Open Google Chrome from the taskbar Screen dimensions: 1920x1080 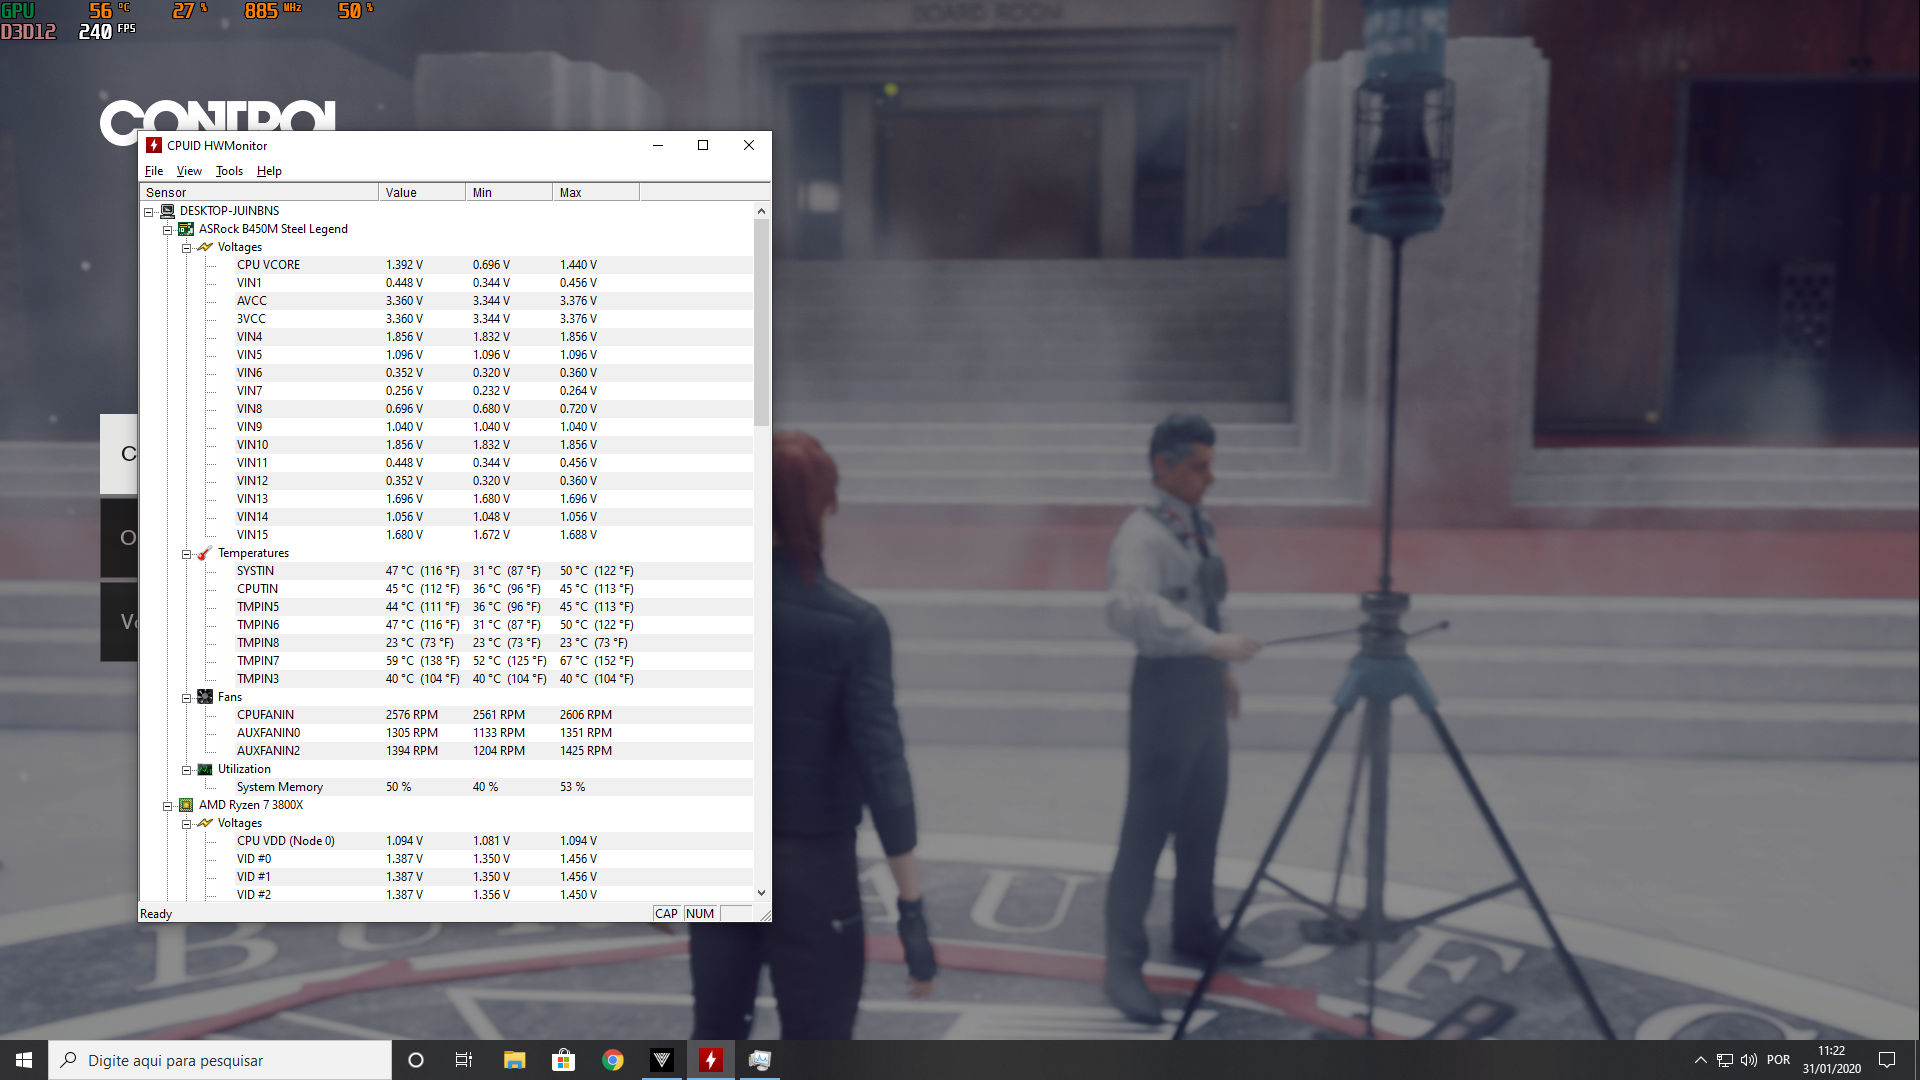[x=613, y=1060]
